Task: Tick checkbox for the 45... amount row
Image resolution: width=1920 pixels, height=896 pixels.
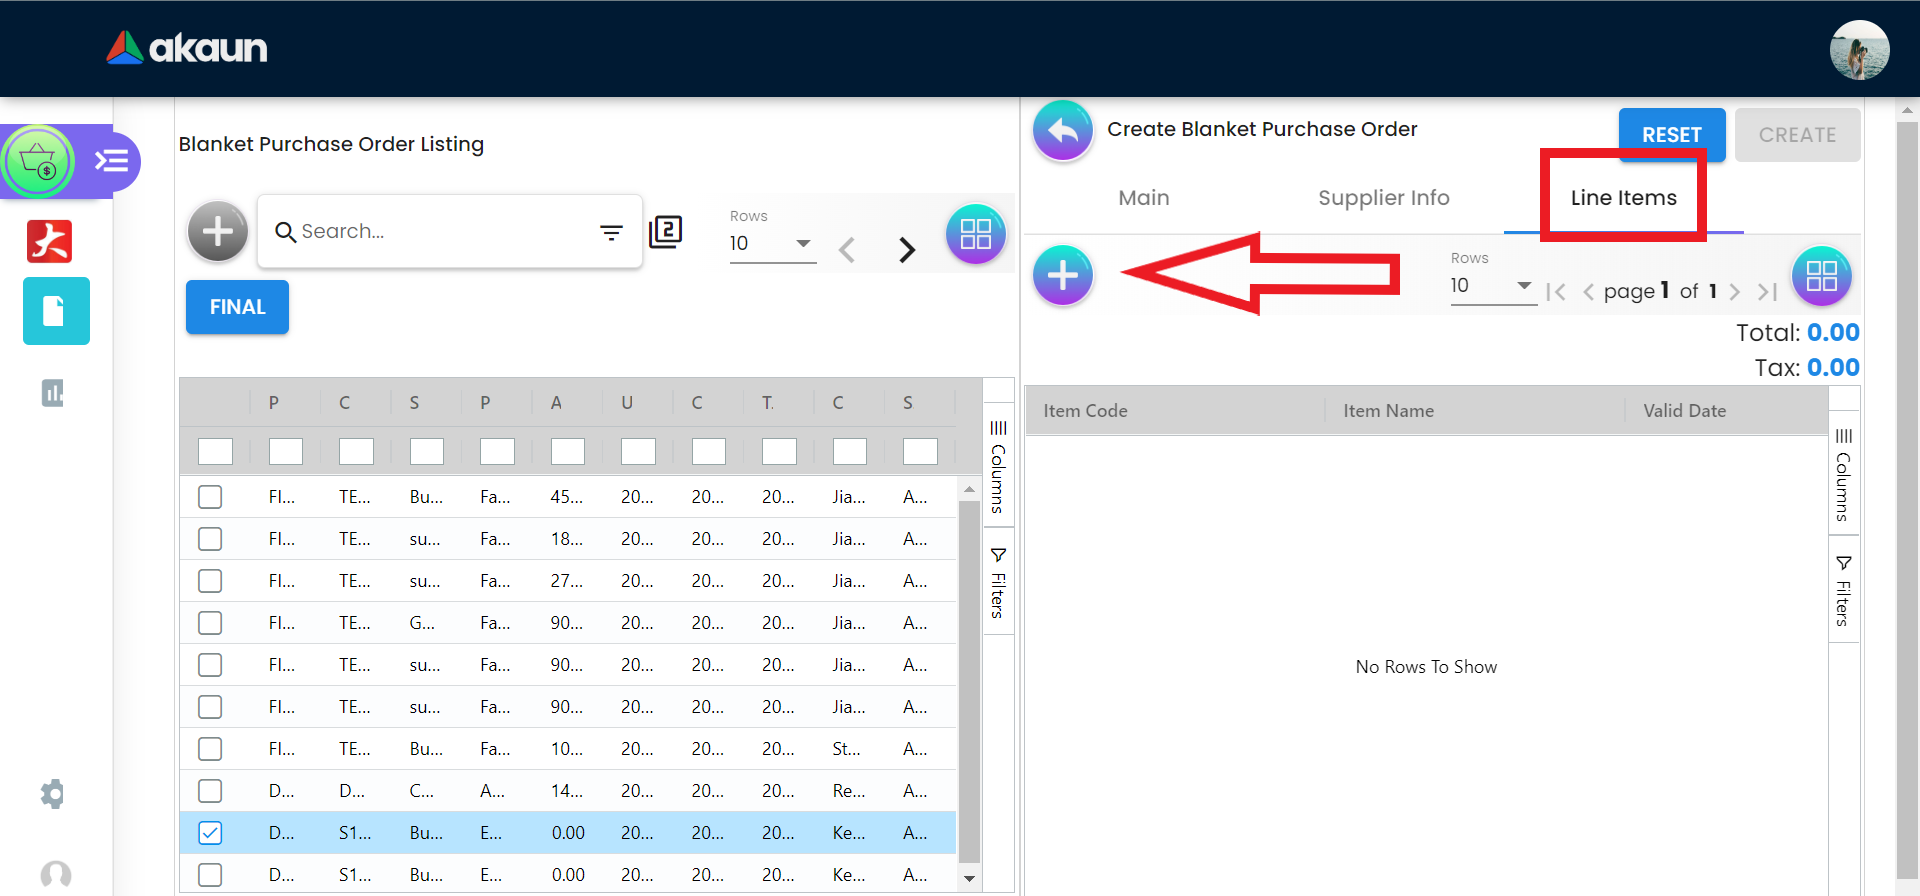Action: [210, 497]
